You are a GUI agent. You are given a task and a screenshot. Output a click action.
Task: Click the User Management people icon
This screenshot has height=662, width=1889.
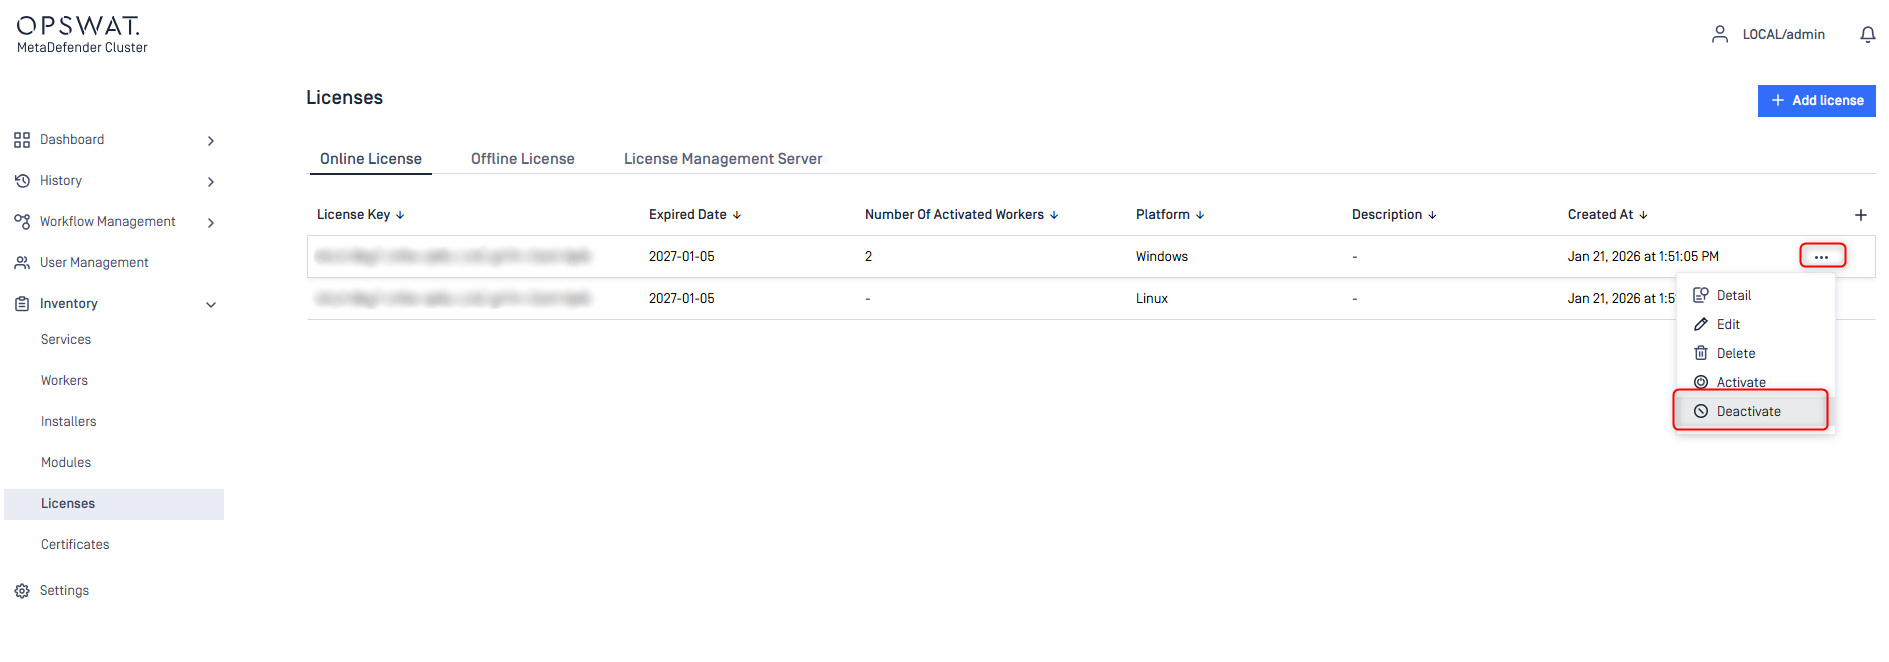click(x=22, y=263)
